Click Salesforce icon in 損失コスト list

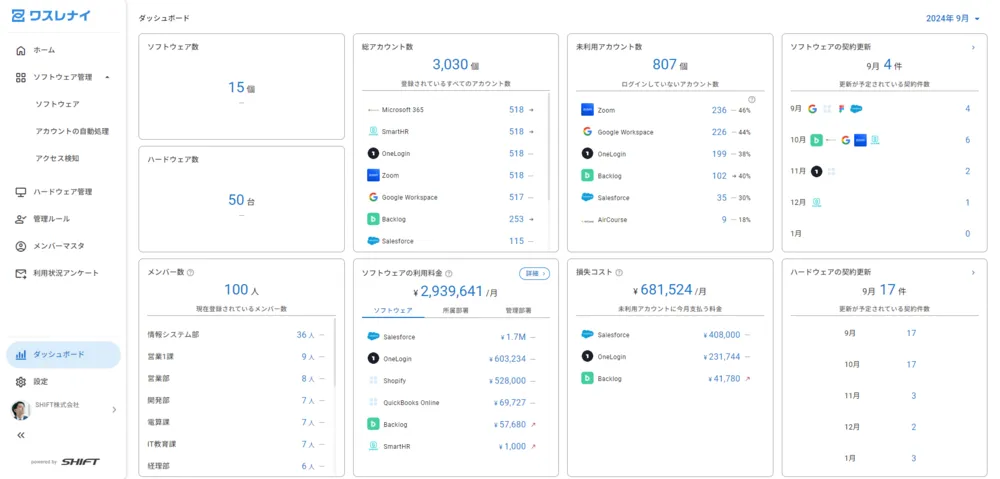[x=587, y=334]
